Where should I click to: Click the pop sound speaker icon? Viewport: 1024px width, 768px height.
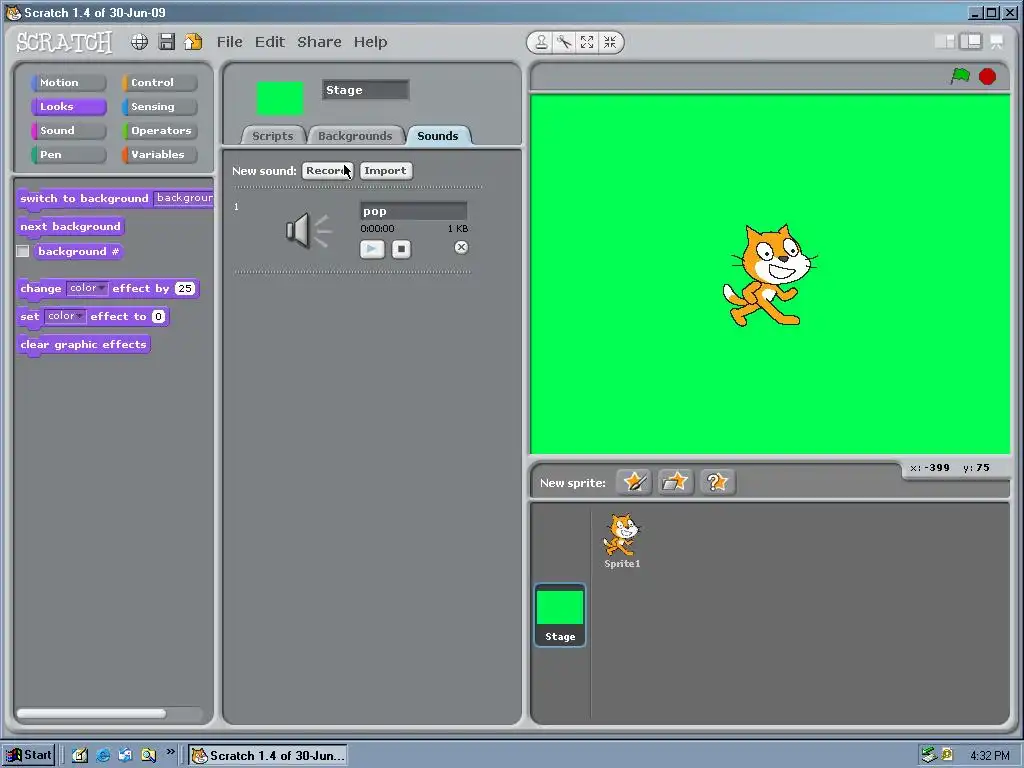[308, 231]
